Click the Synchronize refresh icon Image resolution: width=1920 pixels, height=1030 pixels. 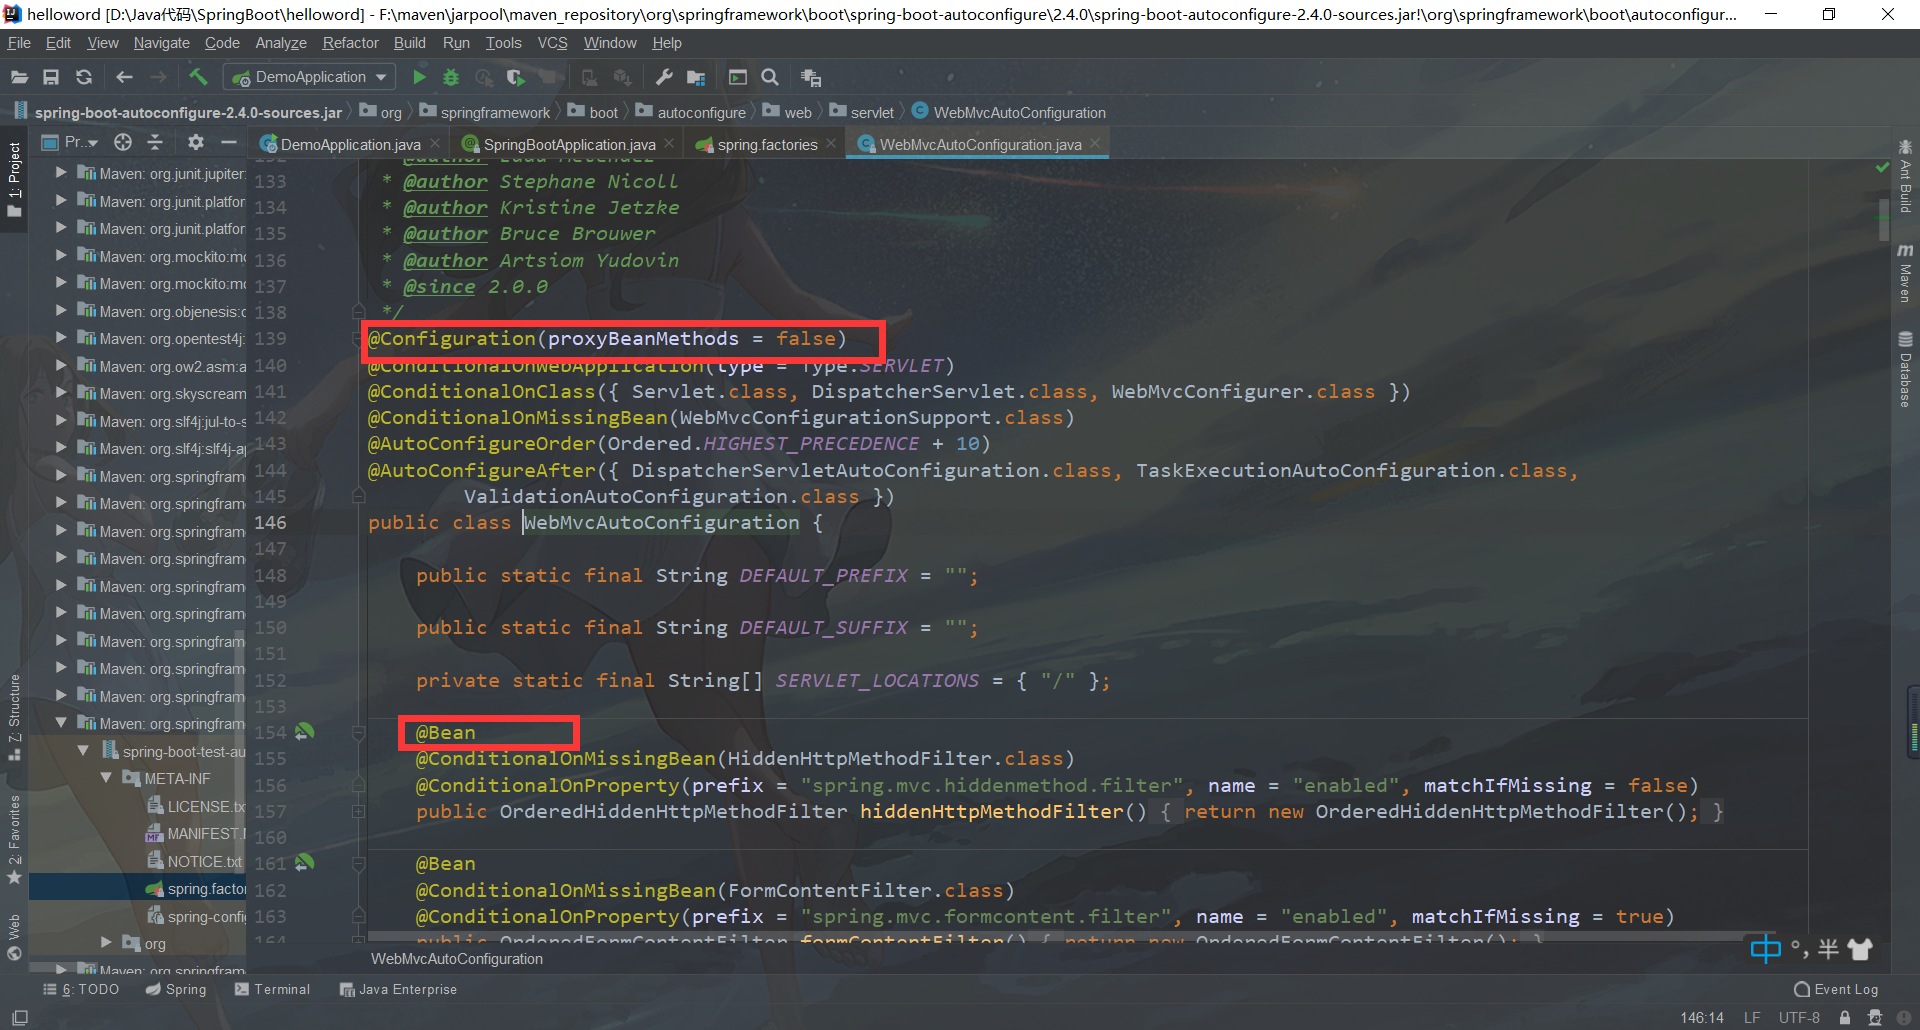pyautogui.click(x=84, y=77)
